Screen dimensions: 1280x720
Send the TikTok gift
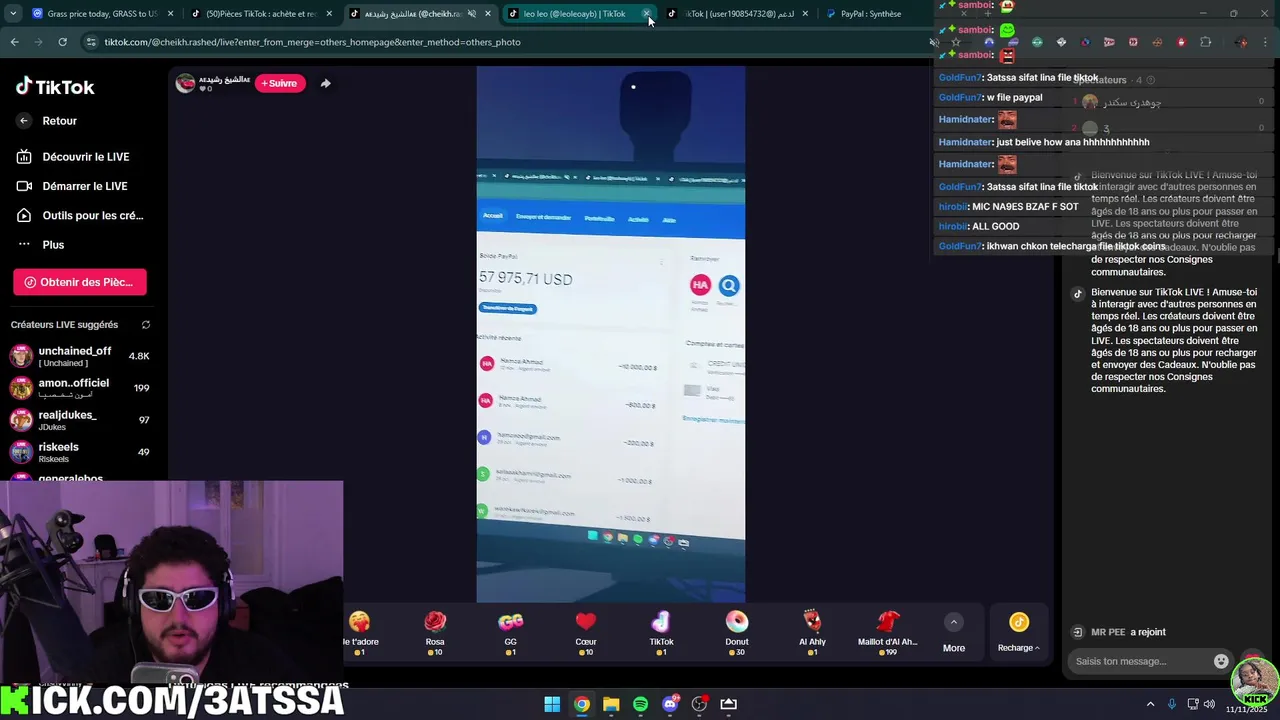661,633
